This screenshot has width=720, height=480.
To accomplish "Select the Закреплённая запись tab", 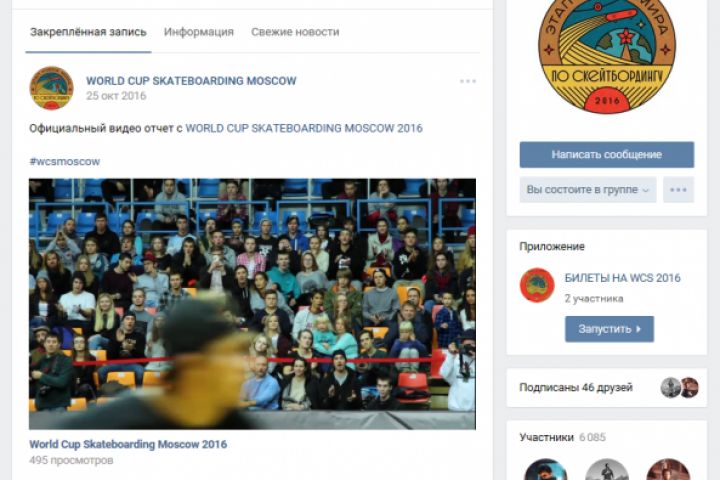I will click(x=88, y=32).
